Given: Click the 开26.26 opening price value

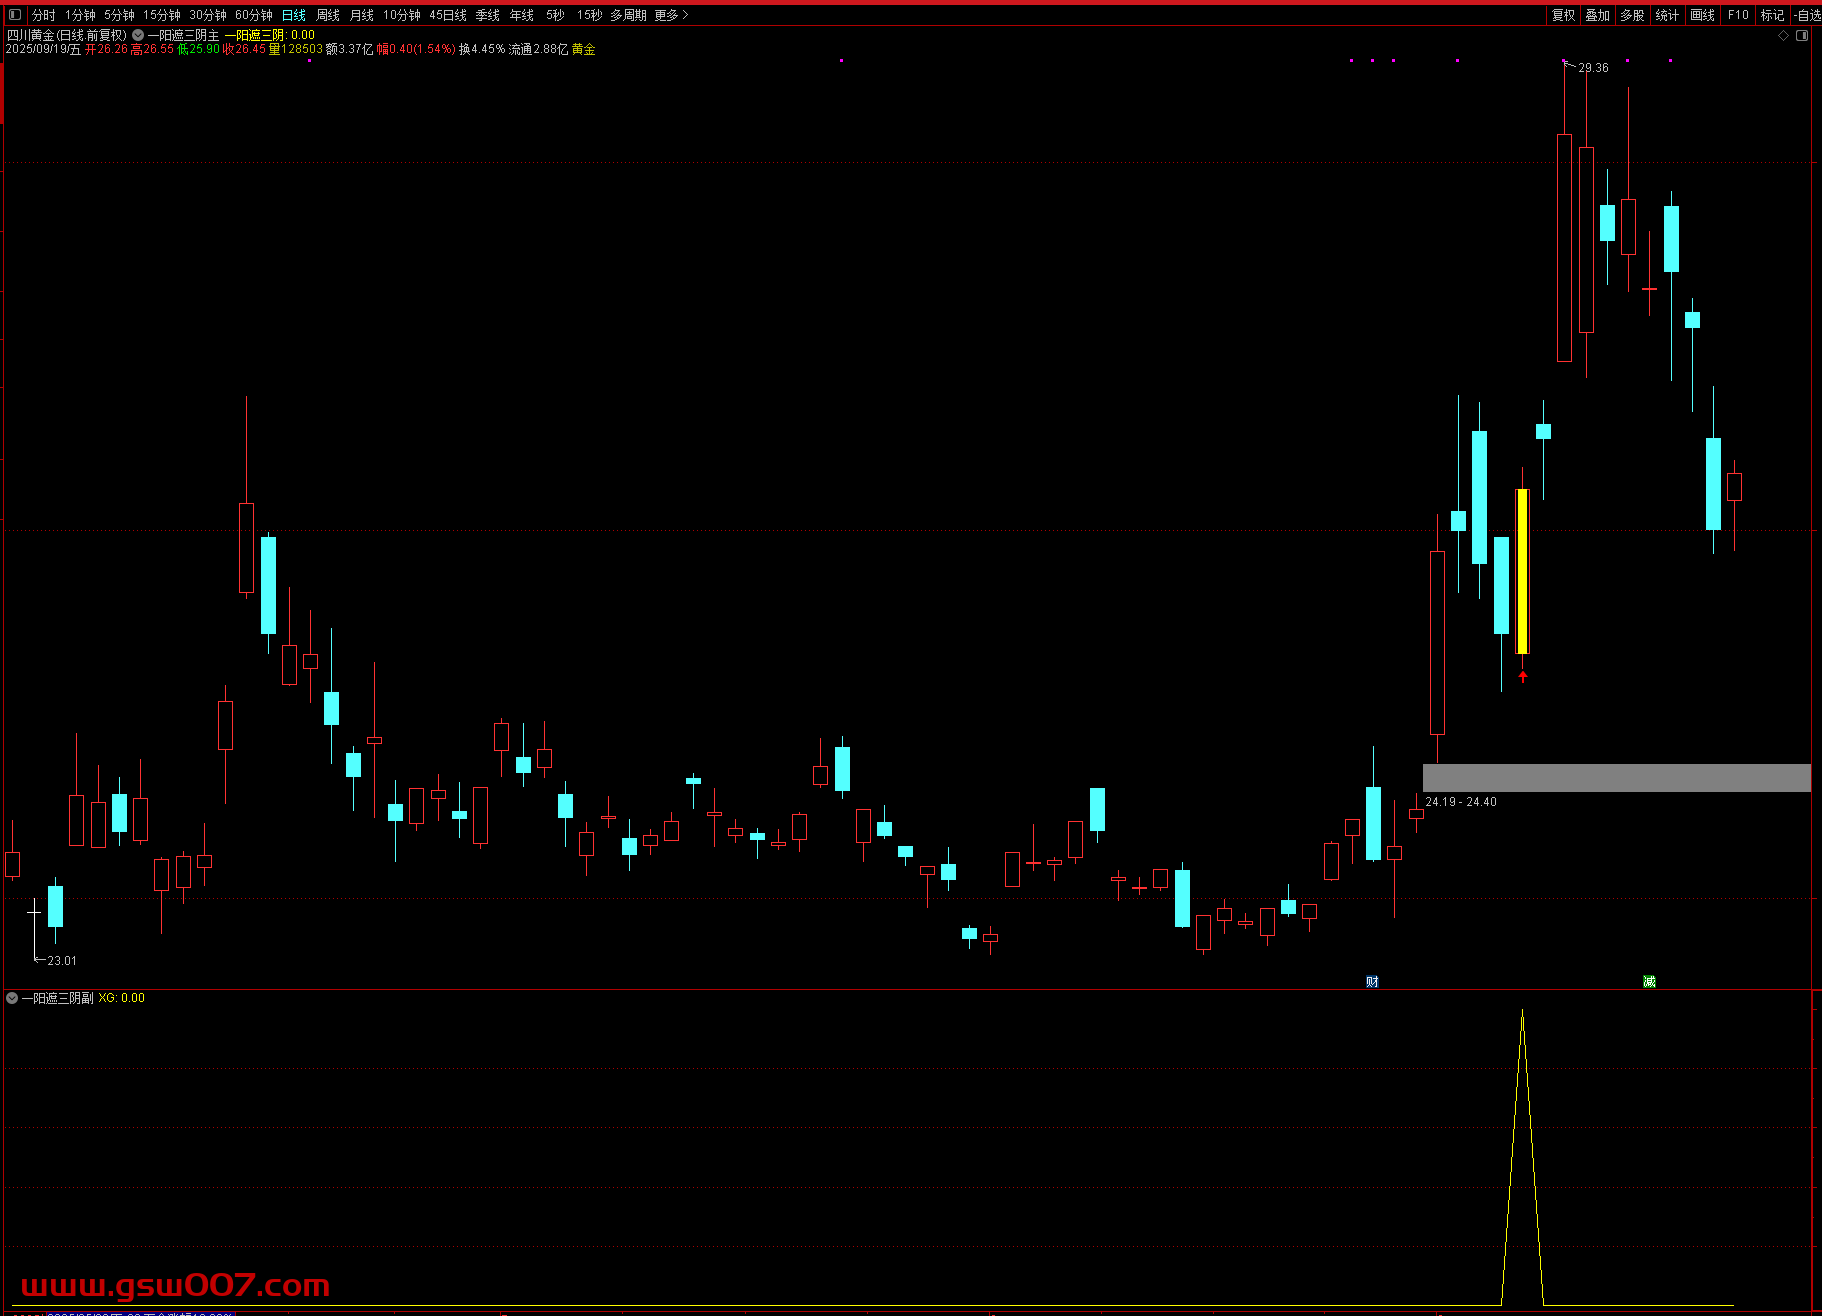Looking at the screenshot, I should click(x=107, y=49).
